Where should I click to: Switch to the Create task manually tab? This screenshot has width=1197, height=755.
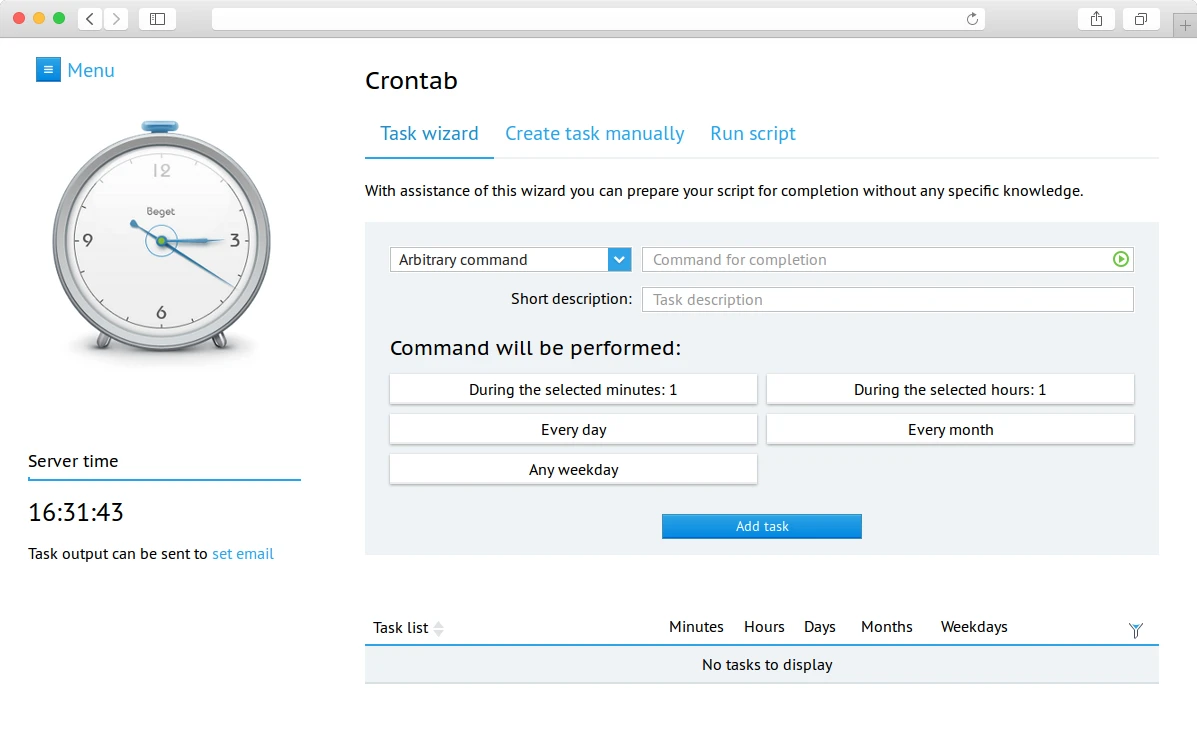coord(594,133)
